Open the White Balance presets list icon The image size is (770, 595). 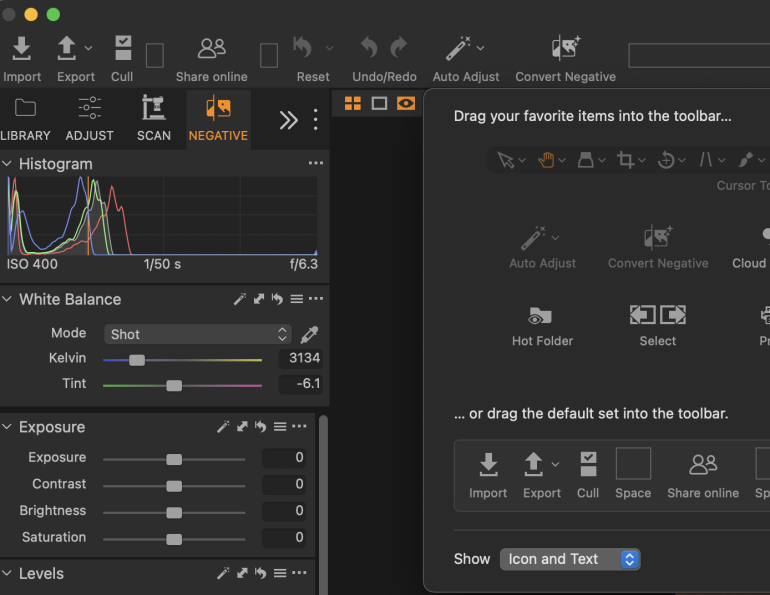[x=297, y=299]
